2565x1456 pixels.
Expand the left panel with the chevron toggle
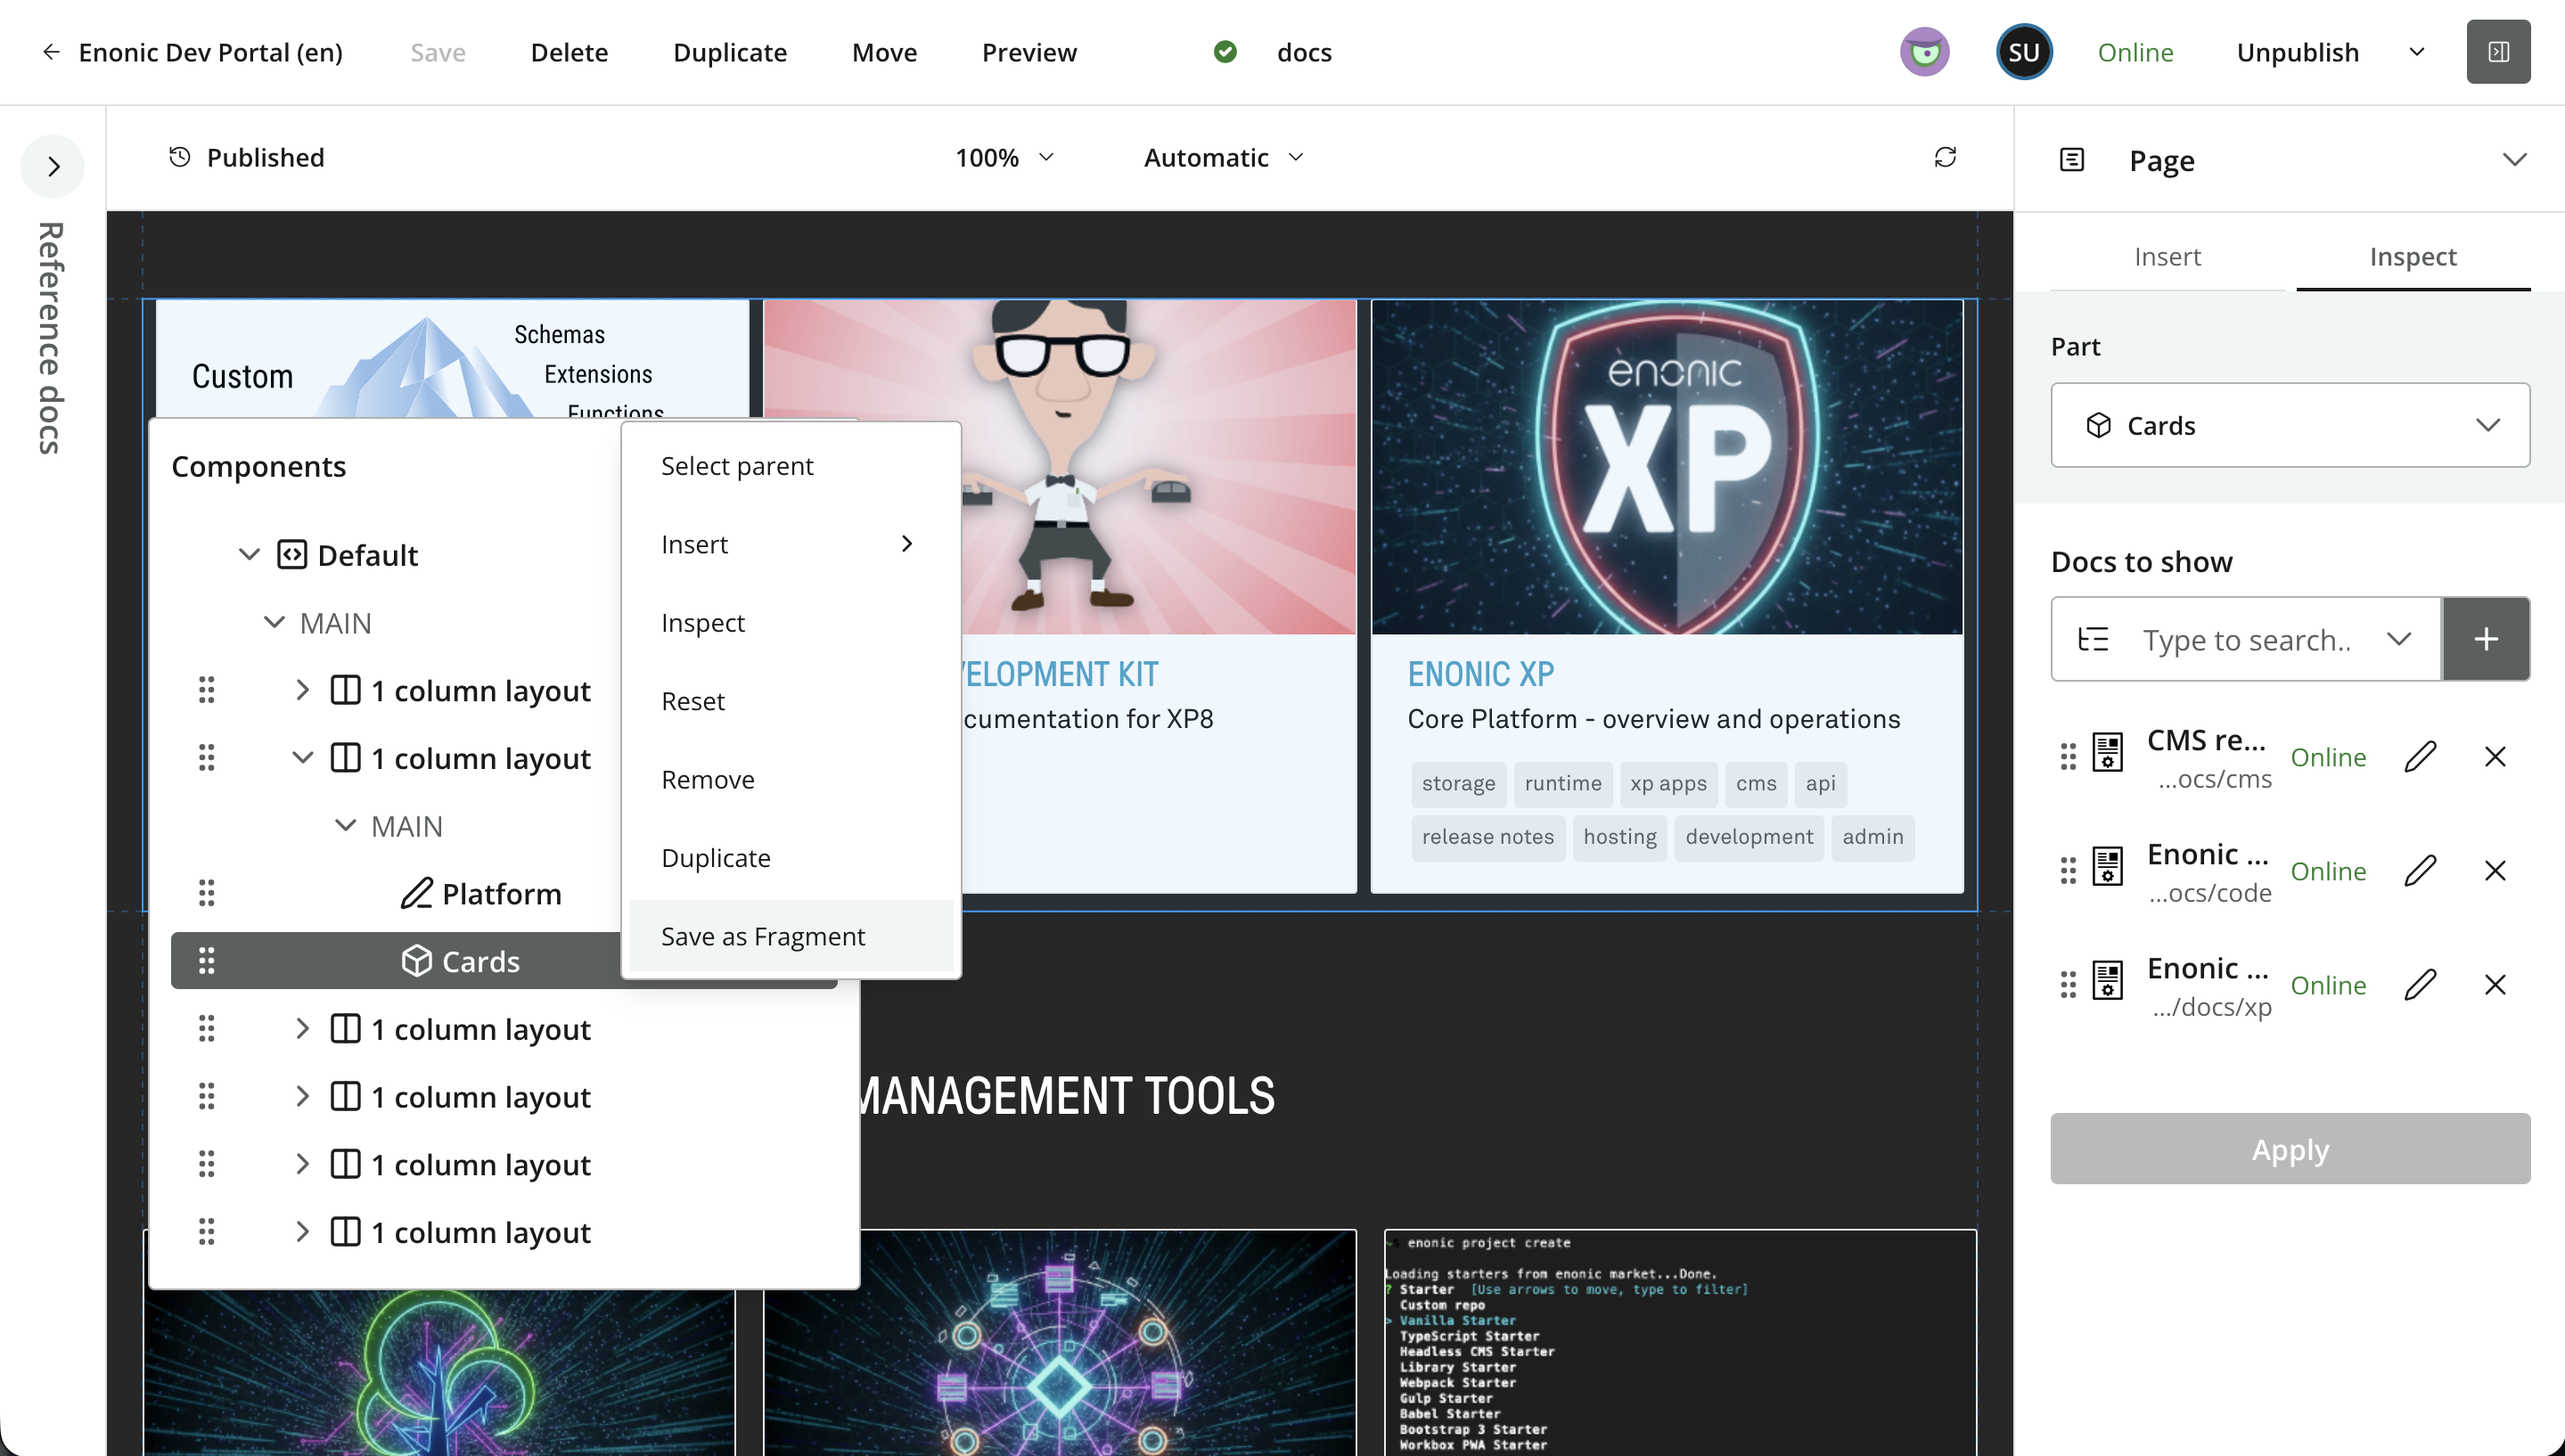pos(54,166)
